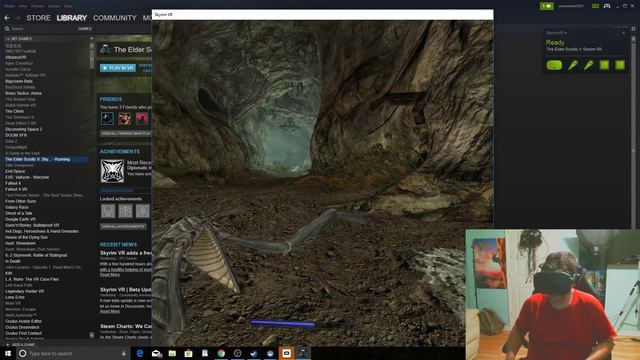Select IL-2 Sturmovik: Battle of Stalingrad
The width and height of the screenshot is (640, 360).
click(36, 255)
